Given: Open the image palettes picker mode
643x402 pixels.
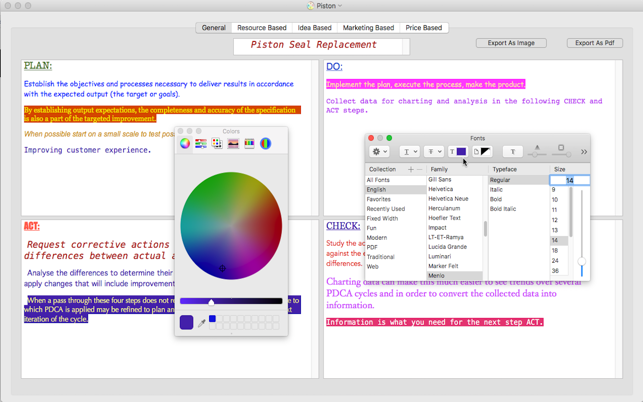Looking at the screenshot, I should [233, 143].
